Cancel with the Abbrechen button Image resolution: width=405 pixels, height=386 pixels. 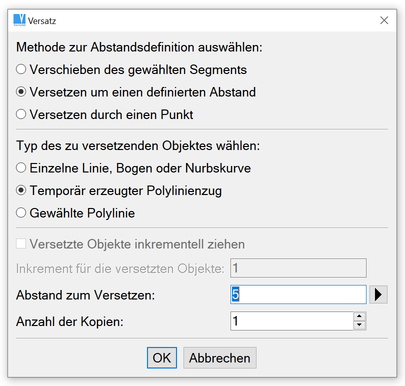pyautogui.click(x=220, y=358)
